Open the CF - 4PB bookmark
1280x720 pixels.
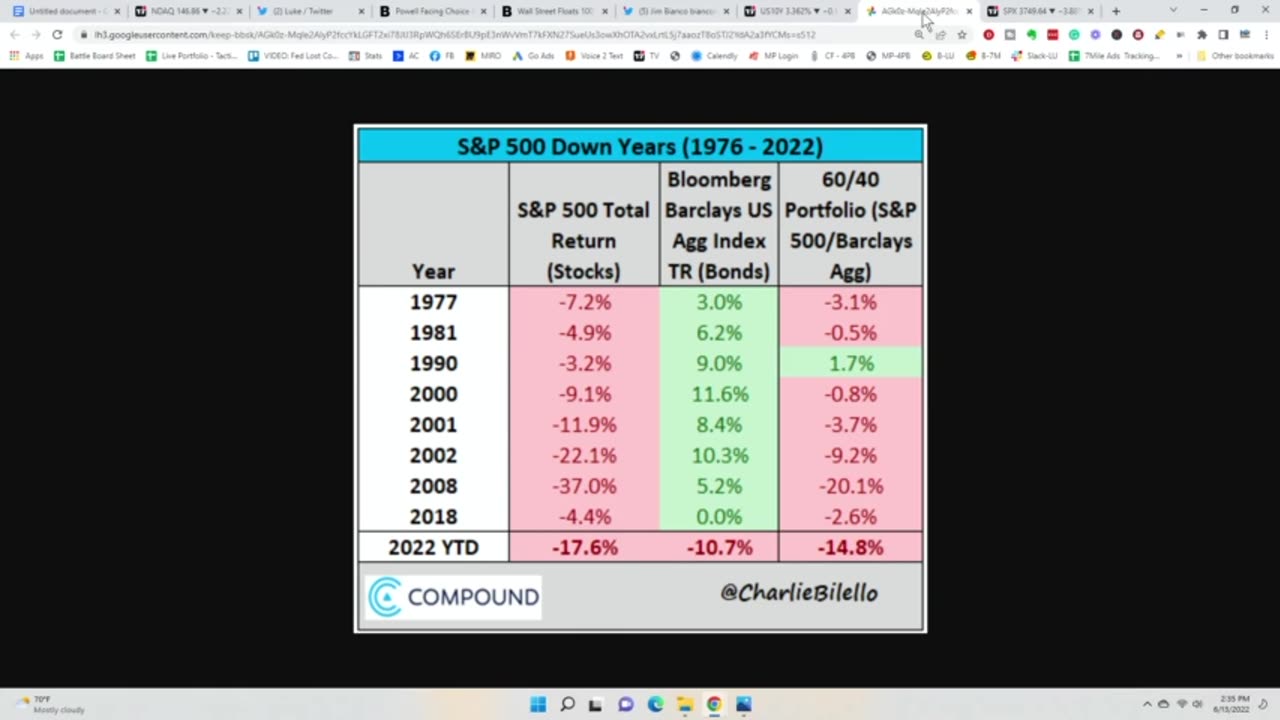(832, 56)
